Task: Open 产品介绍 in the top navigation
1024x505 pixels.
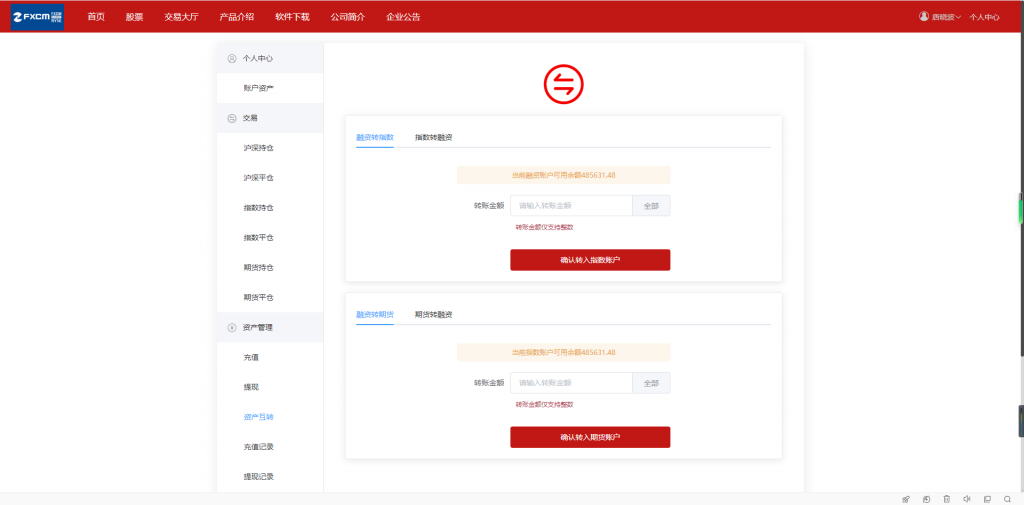Action: pyautogui.click(x=237, y=17)
